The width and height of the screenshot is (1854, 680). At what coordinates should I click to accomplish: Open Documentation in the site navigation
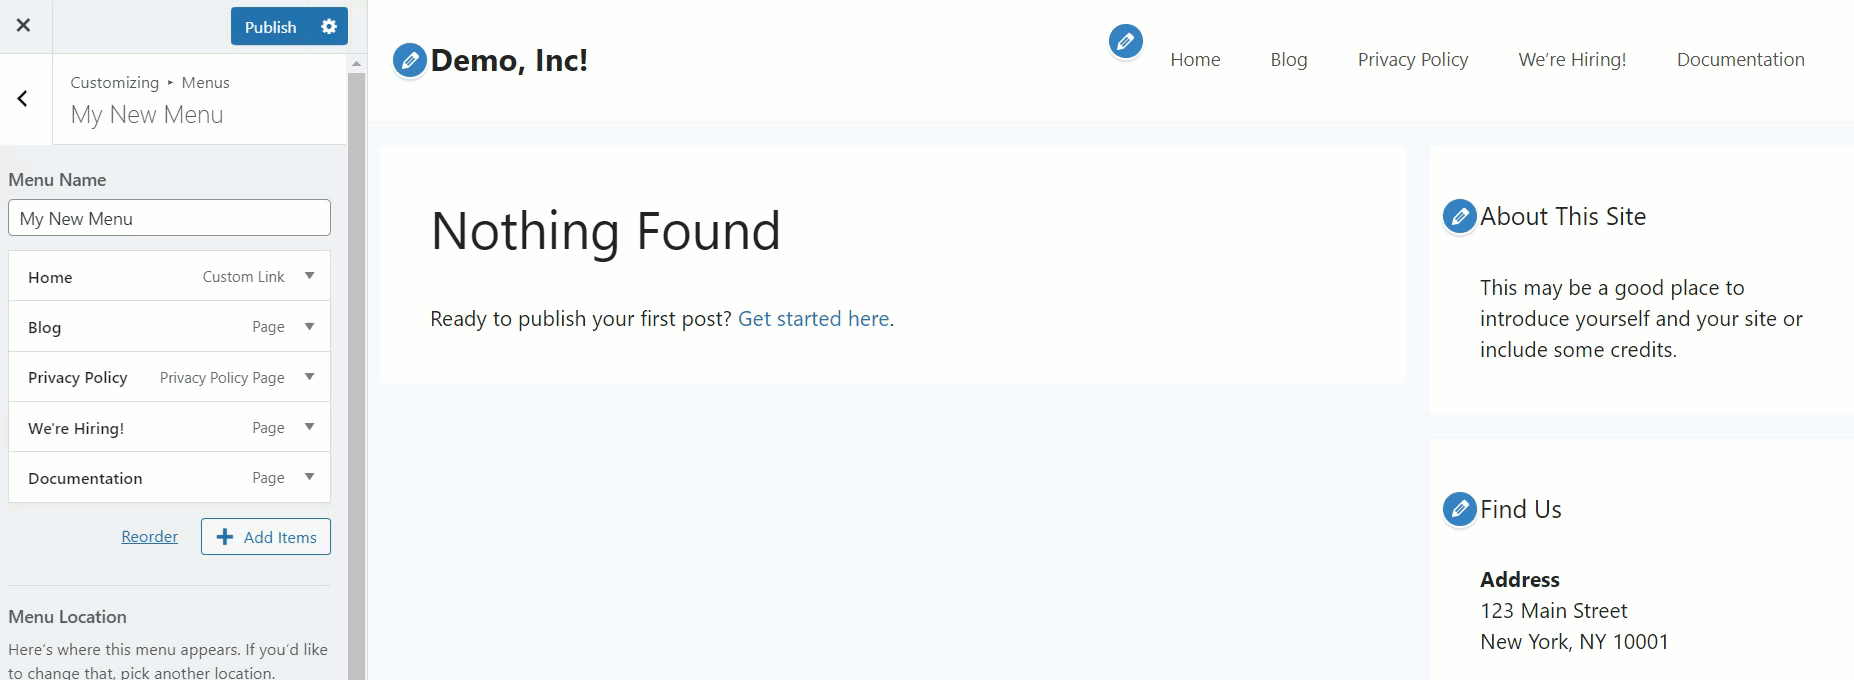tap(1740, 60)
